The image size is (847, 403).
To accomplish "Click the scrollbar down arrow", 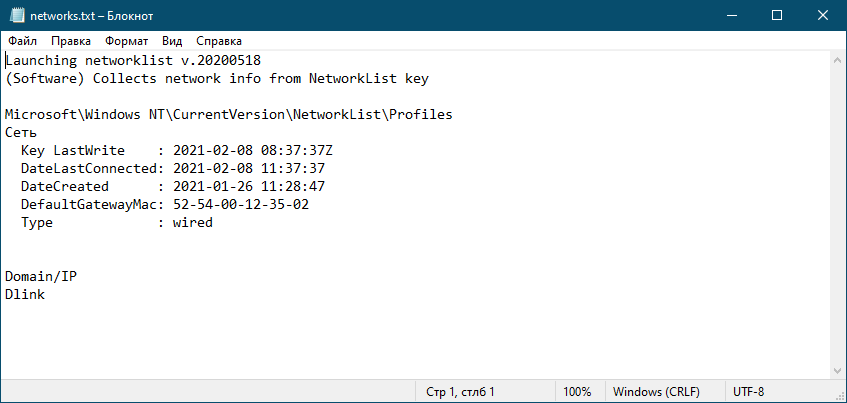I will point(837,371).
